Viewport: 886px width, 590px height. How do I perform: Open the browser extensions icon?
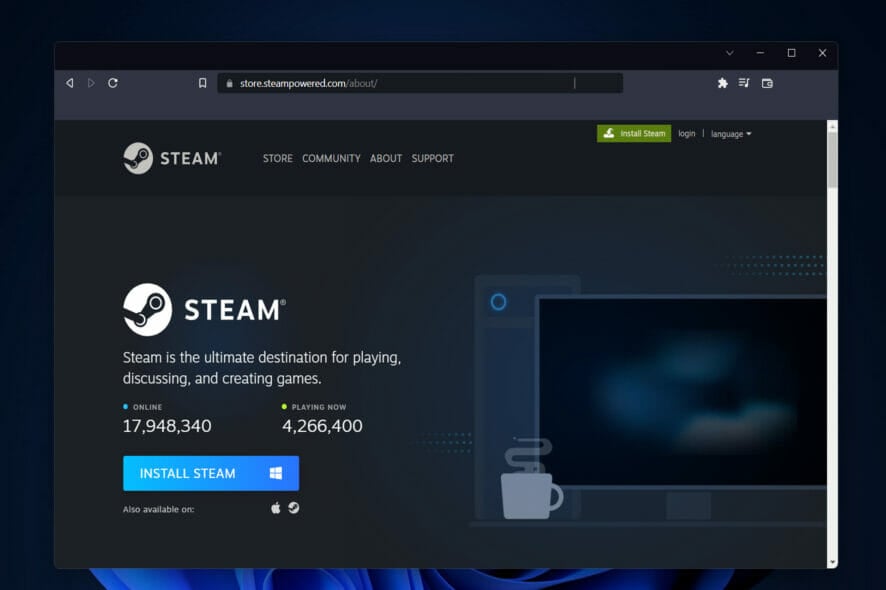[722, 83]
